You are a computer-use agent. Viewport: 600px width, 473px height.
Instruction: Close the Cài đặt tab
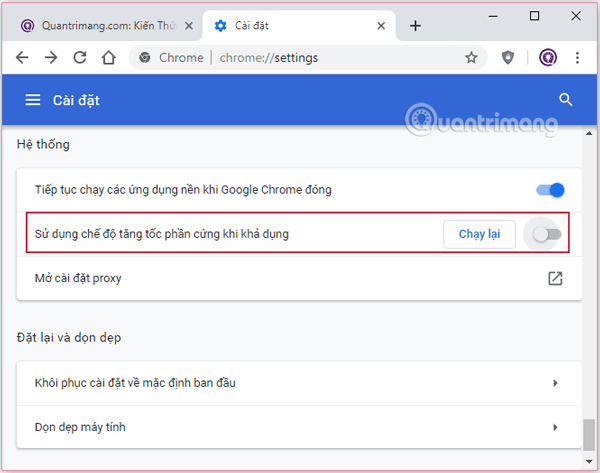coord(381,26)
